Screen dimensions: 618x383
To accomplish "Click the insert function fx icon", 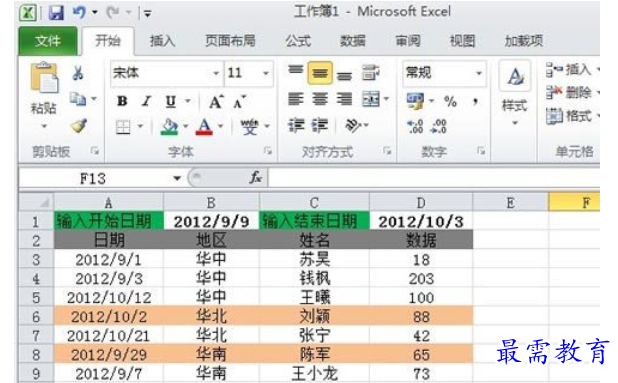I will (x=255, y=178).
